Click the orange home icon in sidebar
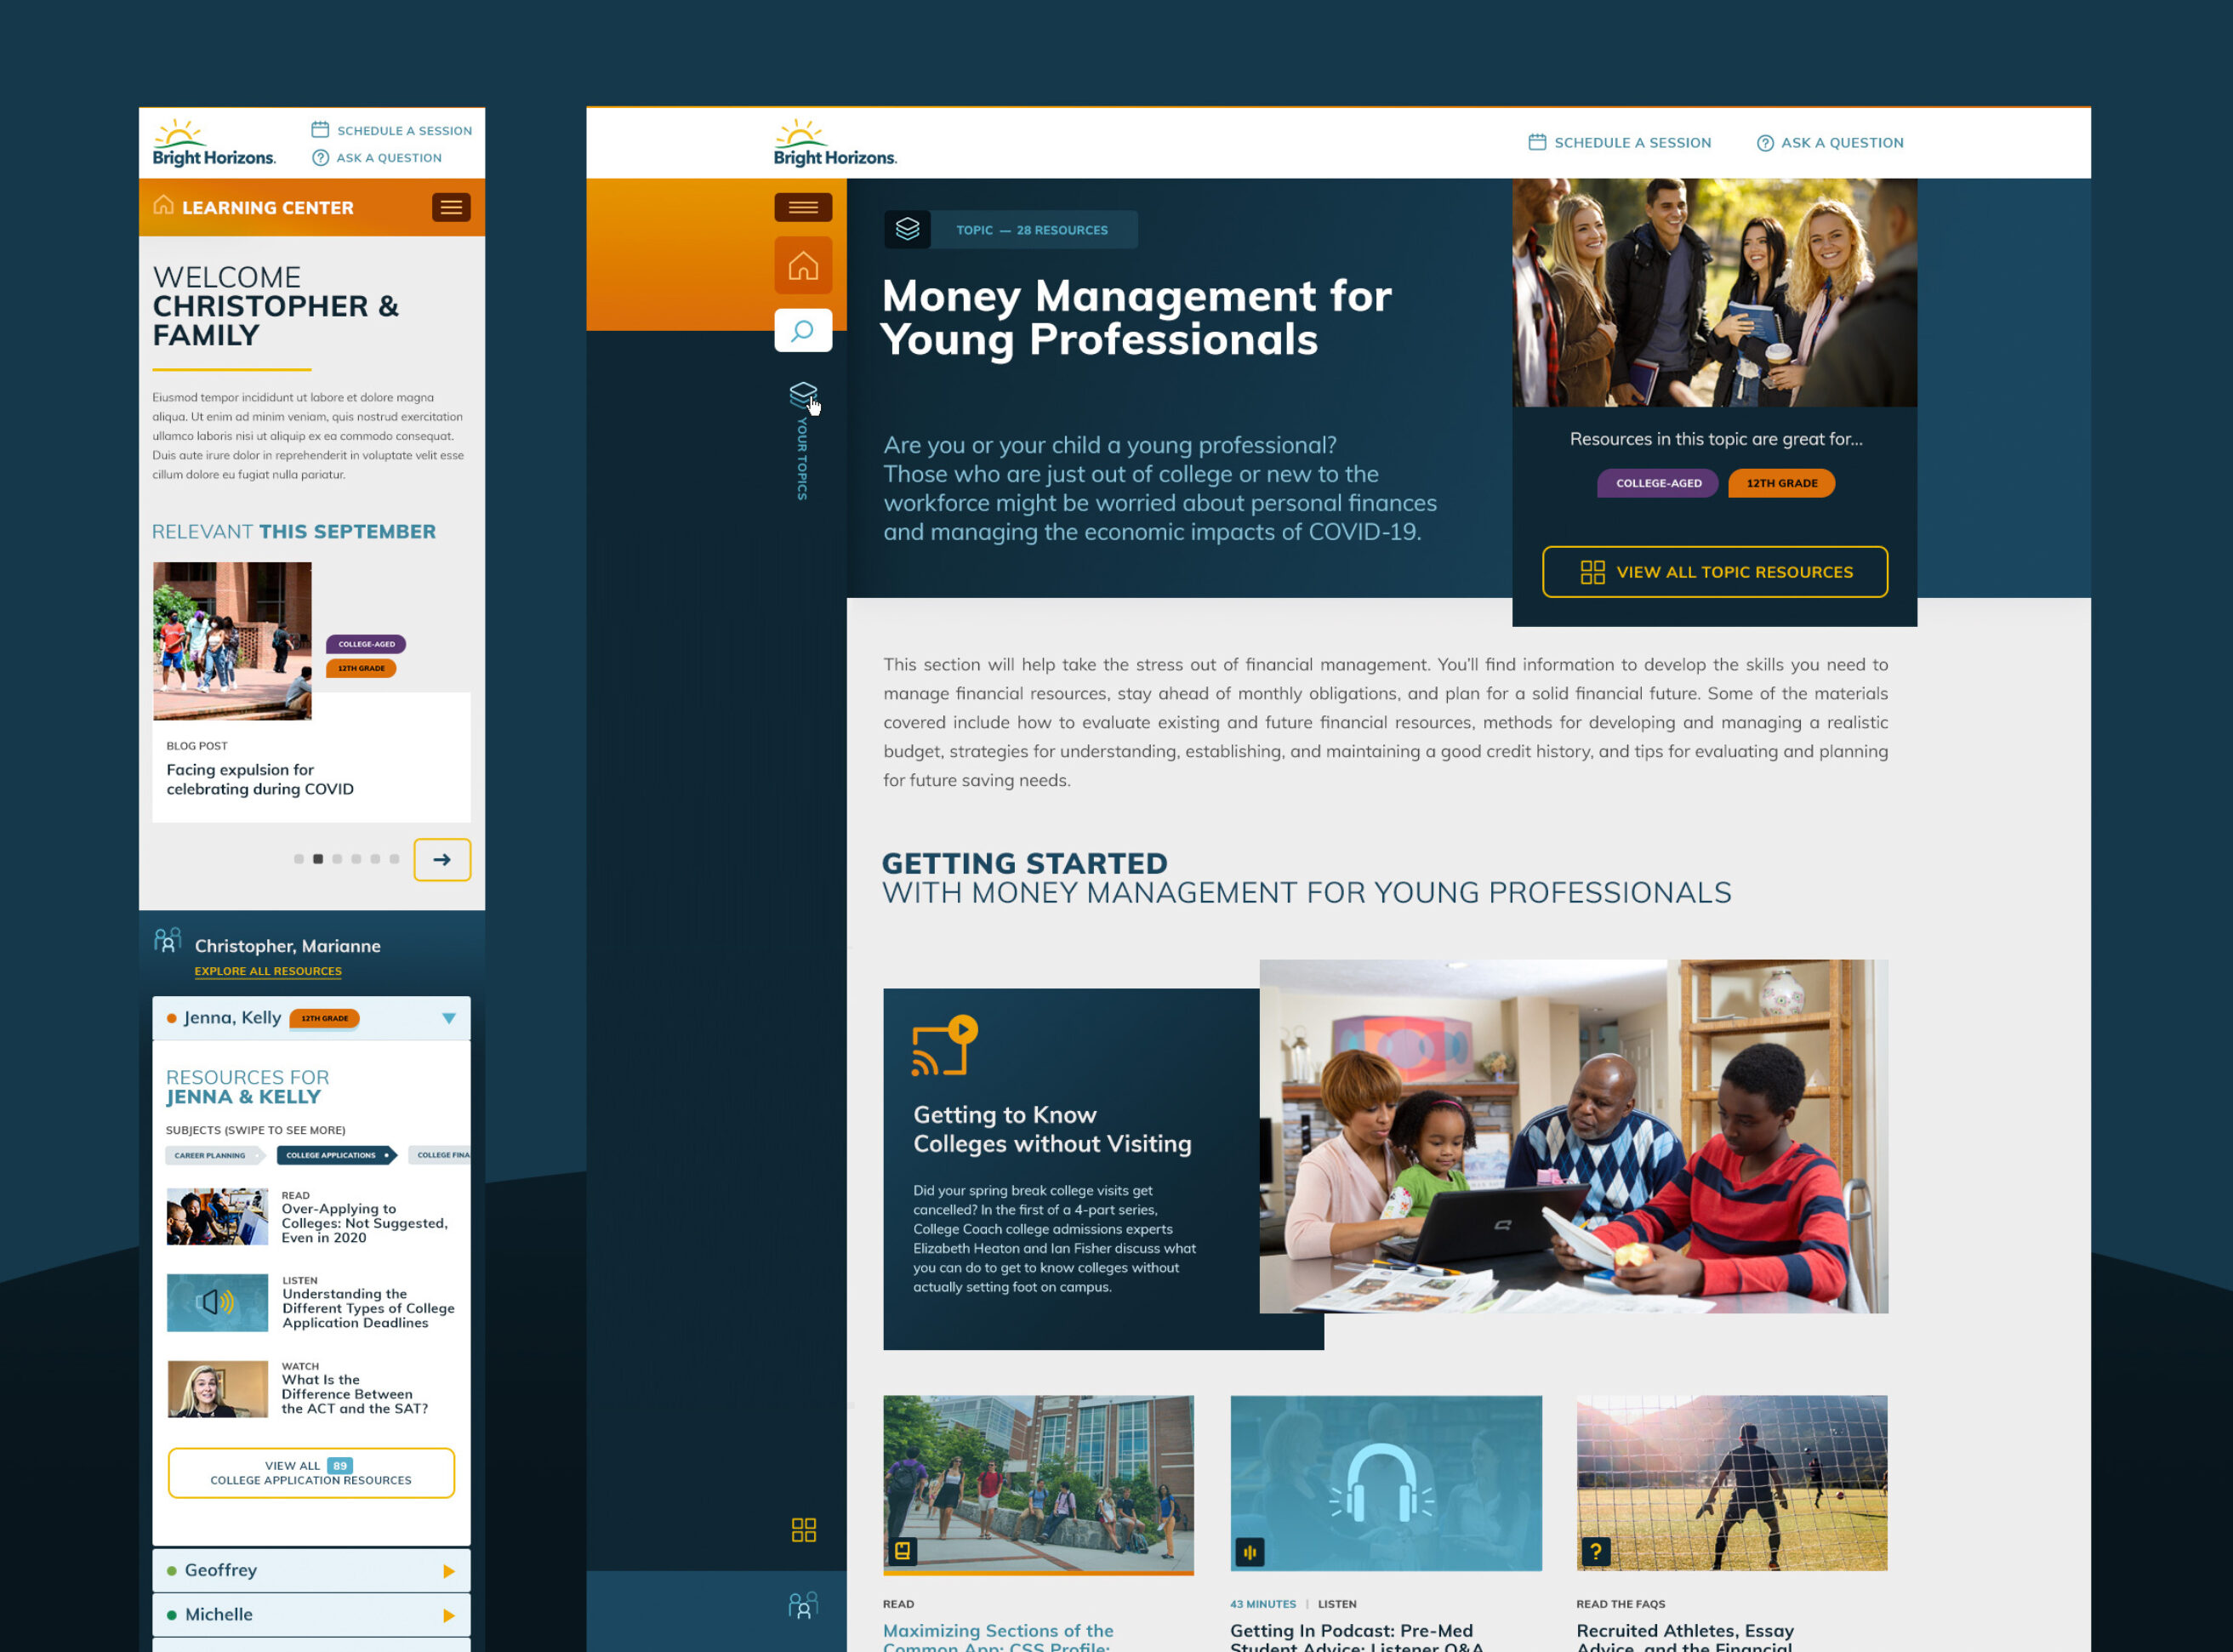2233x1652 pixels. (x=803, y=265)
